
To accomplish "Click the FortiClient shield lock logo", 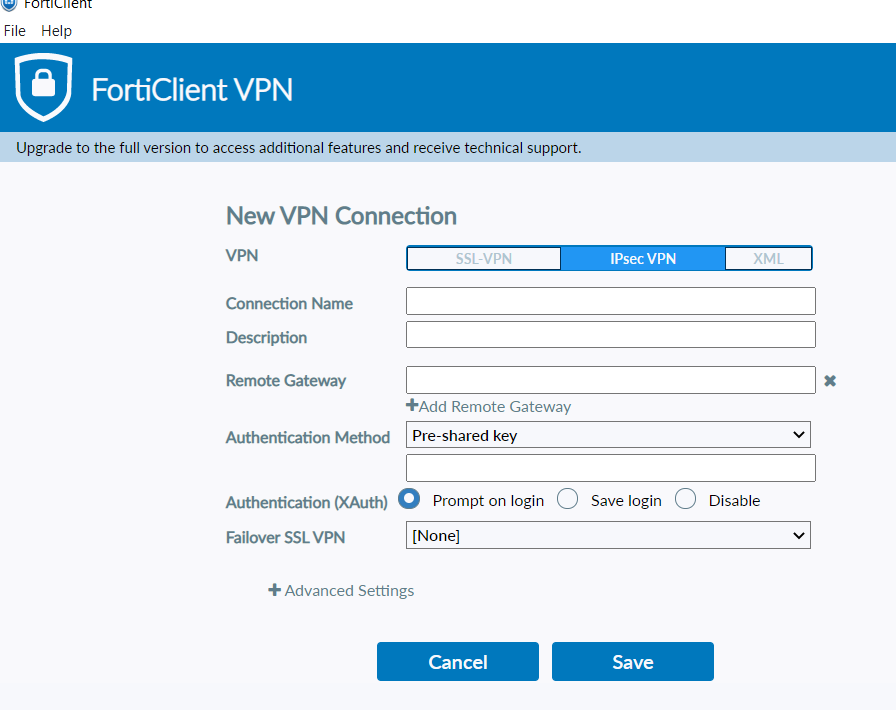I will coord(43,87).
